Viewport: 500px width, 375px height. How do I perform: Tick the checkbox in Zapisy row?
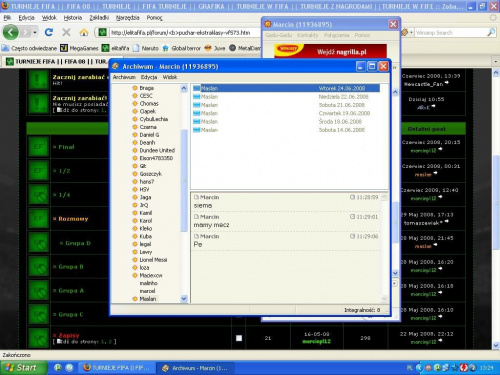click(x=239, y=338)
